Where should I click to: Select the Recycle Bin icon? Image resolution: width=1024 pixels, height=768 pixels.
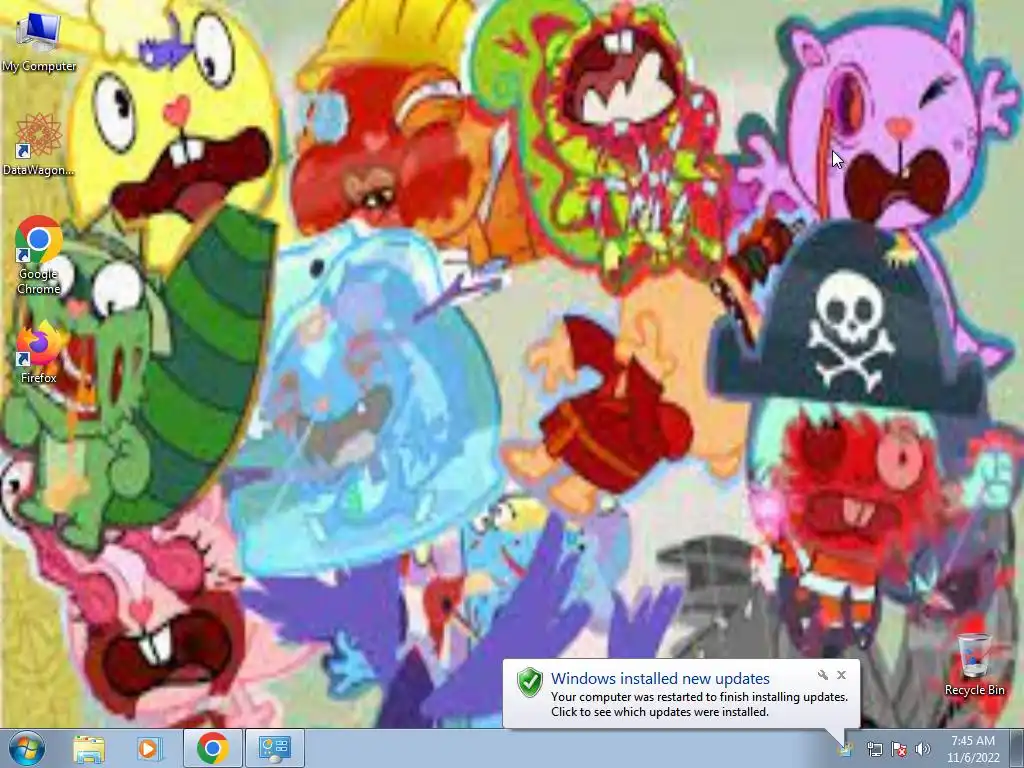[x=974, y=664]
